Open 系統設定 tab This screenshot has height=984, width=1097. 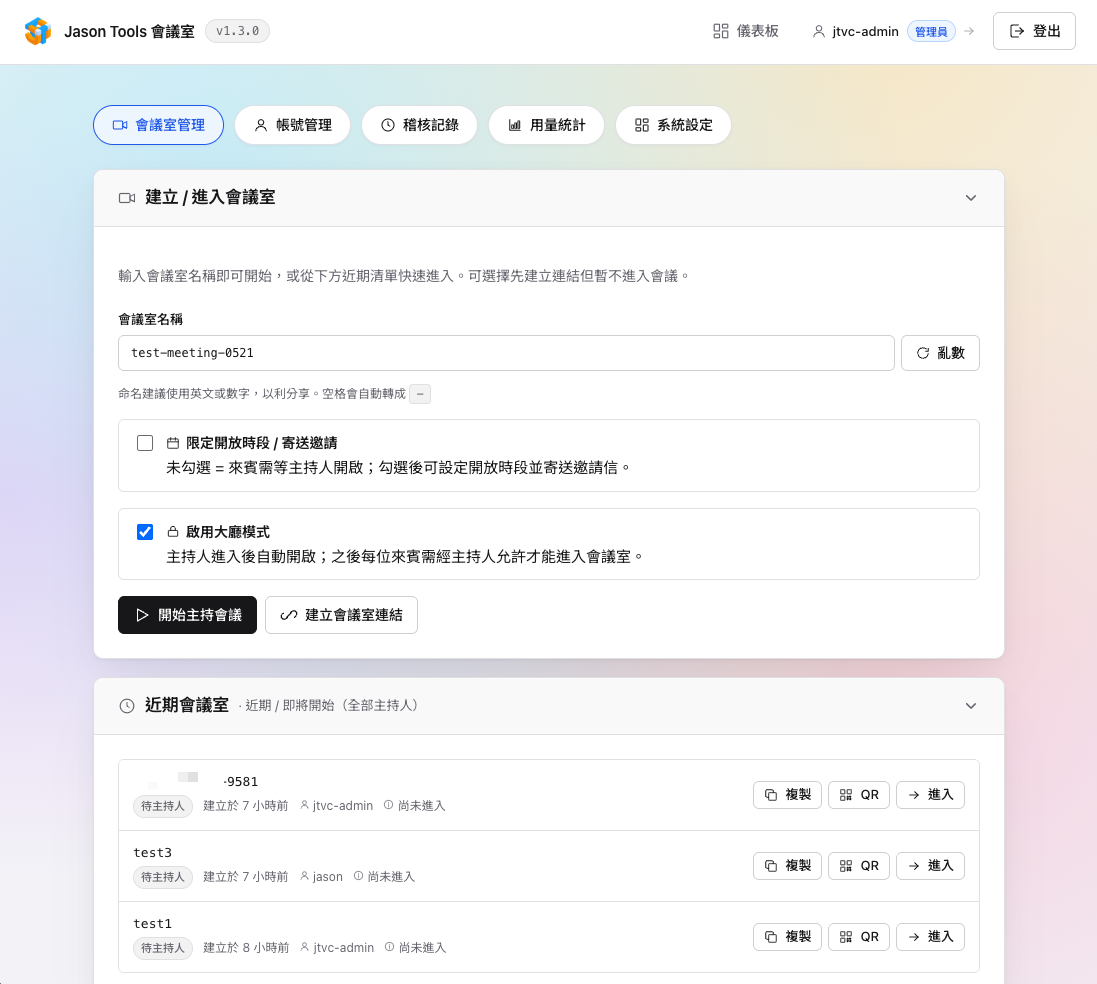coord(673,125)
